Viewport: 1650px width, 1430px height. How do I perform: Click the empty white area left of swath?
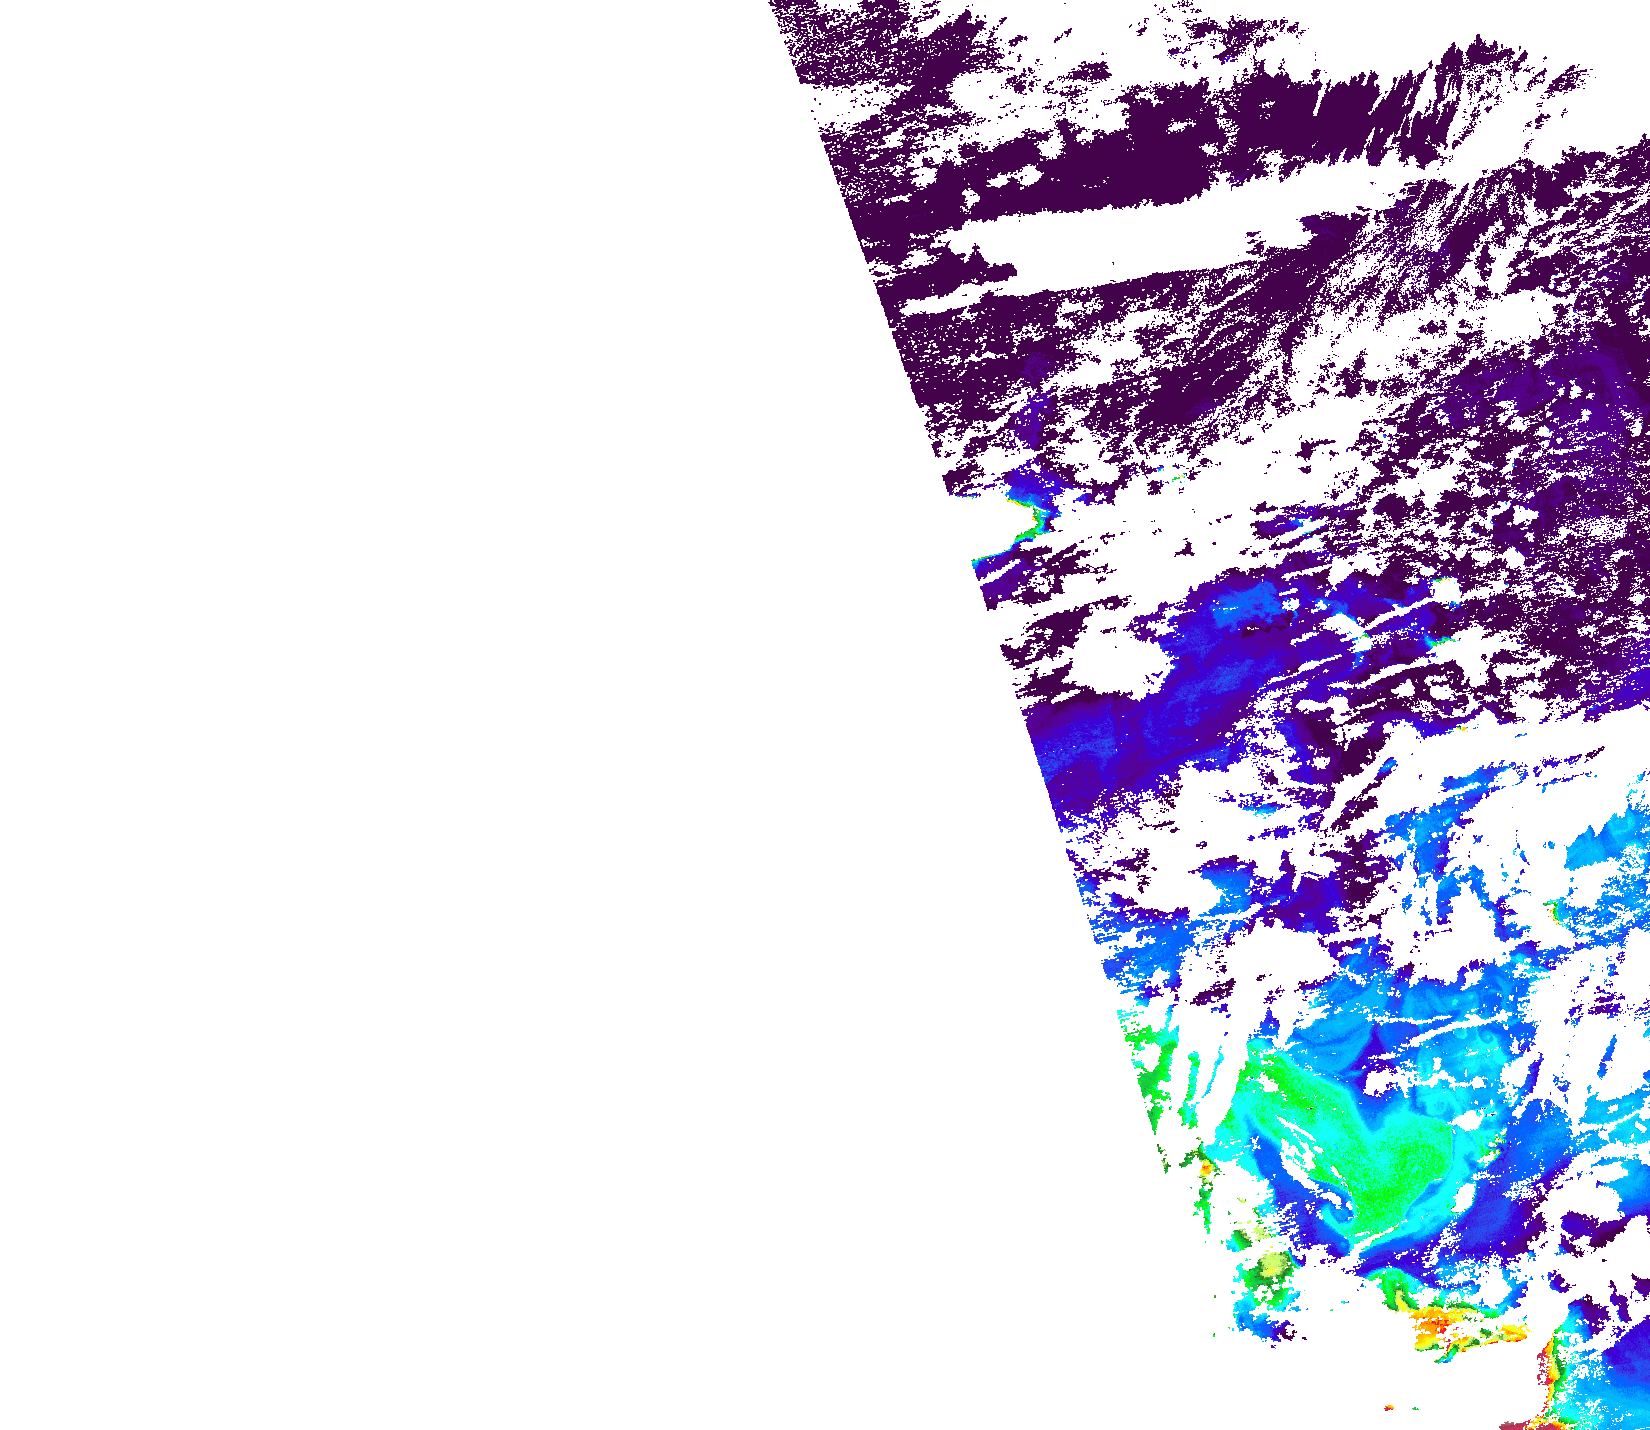pyautogui.click(x=400, y=700)
